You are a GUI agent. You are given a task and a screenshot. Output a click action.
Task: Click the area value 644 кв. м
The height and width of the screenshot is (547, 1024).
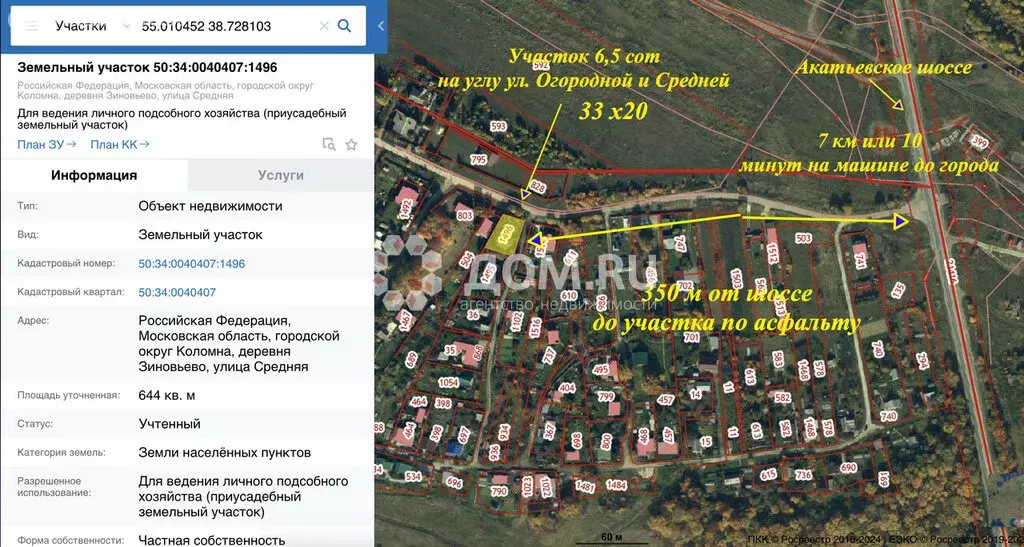pos(167,396)
